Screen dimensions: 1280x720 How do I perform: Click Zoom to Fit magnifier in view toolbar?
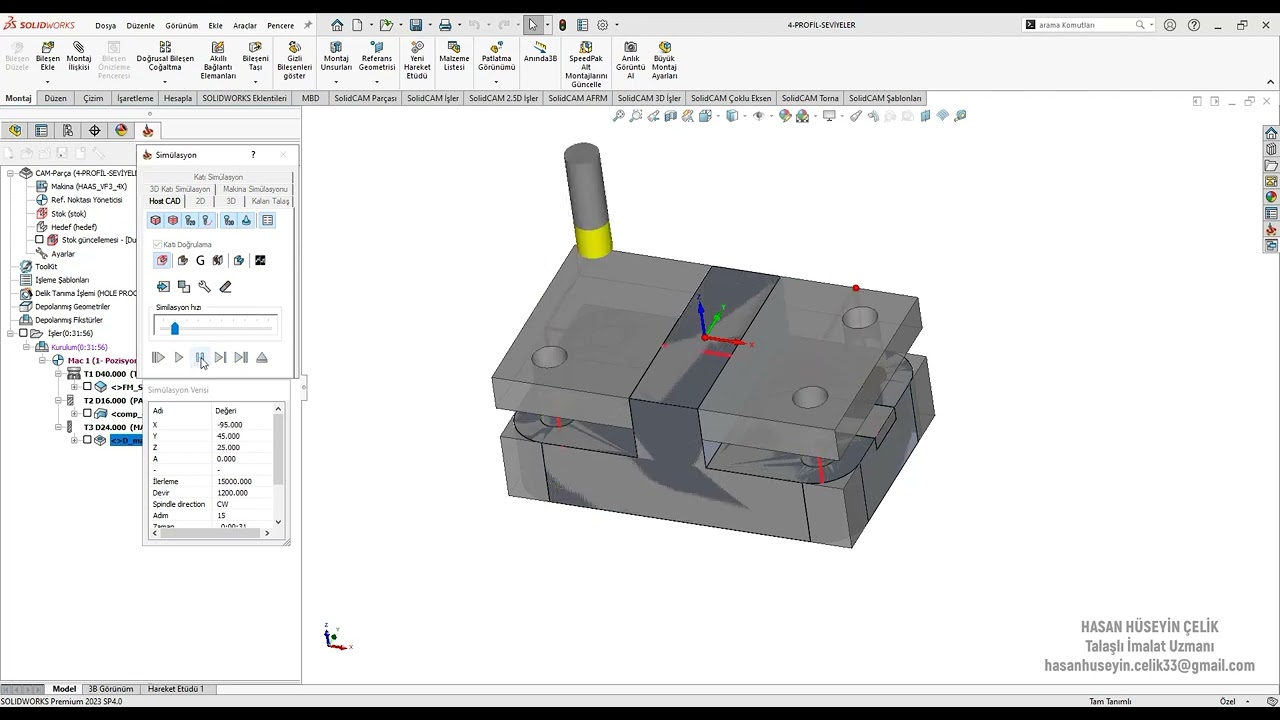click(619, 116)
